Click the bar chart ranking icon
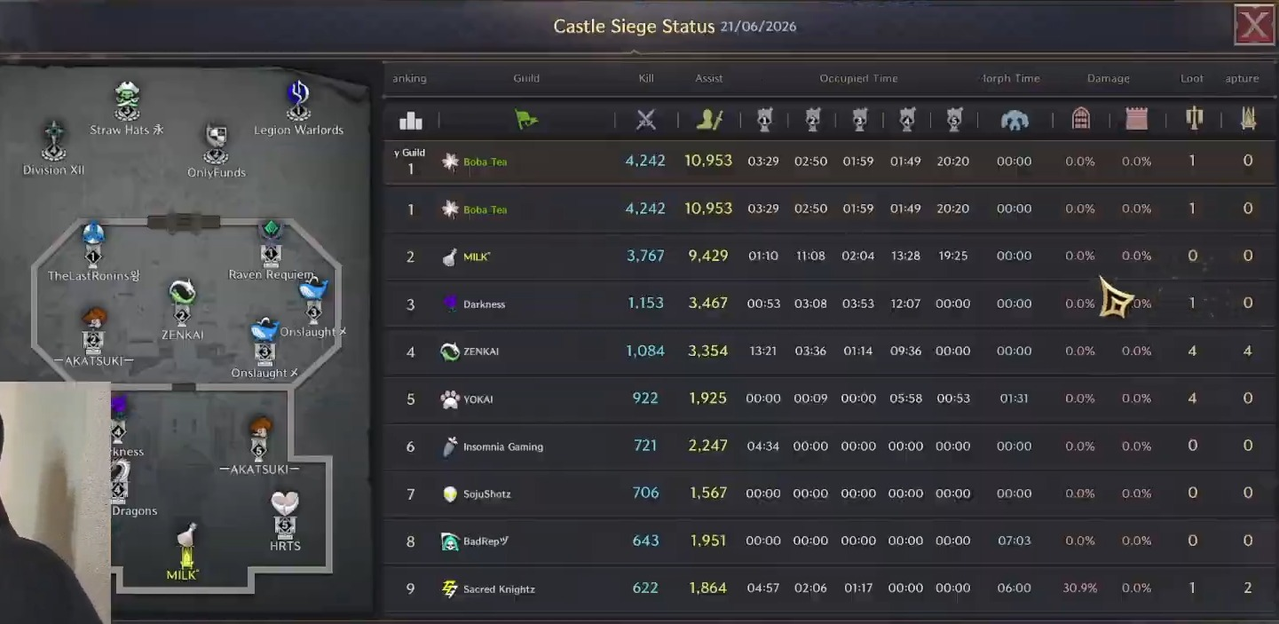This screenshot has width=1279, height=624. click(x=411, y=120)
